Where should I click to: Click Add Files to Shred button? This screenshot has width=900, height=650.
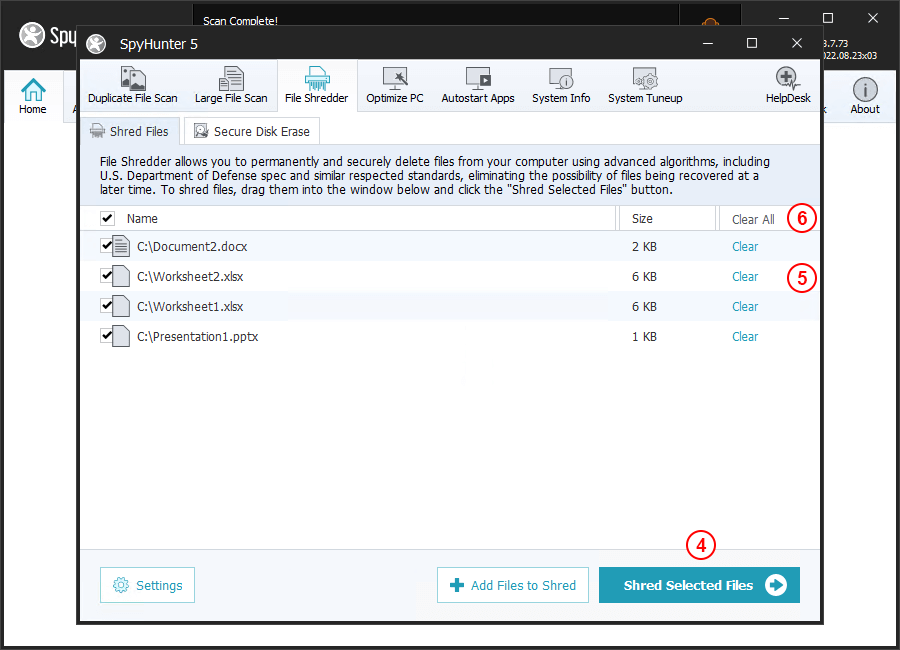pos(513,585)
